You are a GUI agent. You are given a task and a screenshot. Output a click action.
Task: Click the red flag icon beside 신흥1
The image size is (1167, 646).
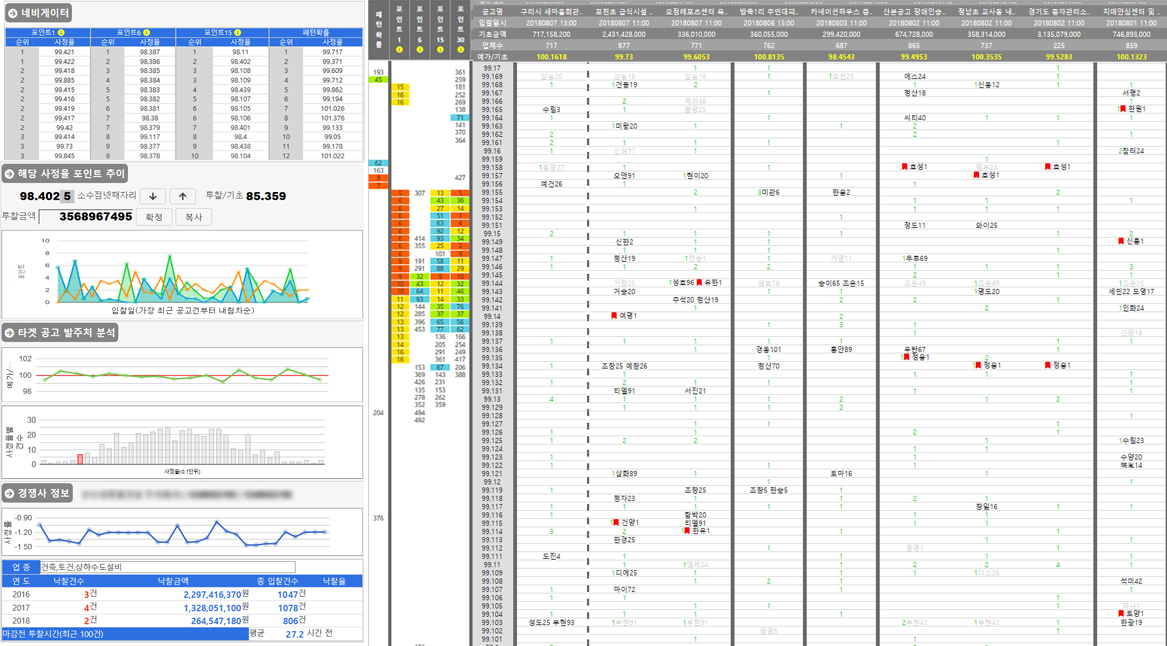pyautogui.click(x=1121, y=241)
